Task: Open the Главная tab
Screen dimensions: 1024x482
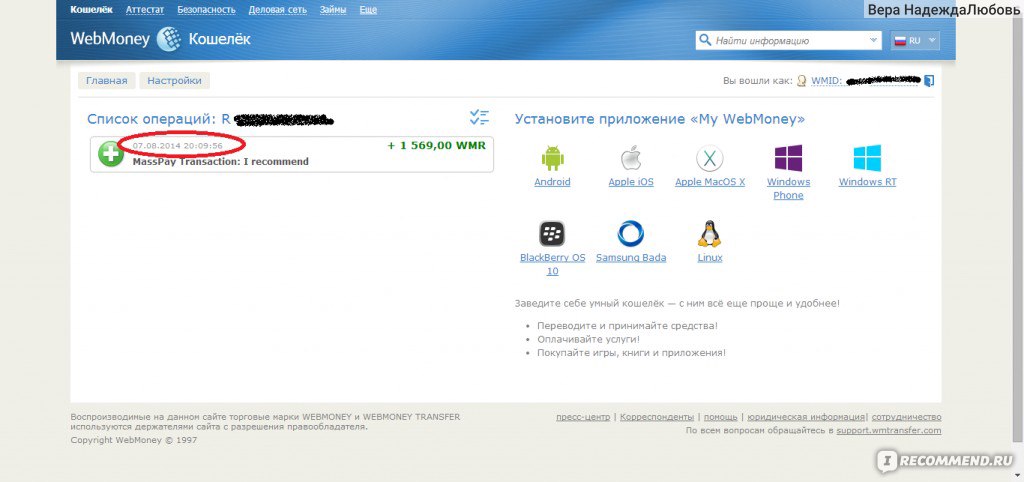Action: click(x=106, y=81)
